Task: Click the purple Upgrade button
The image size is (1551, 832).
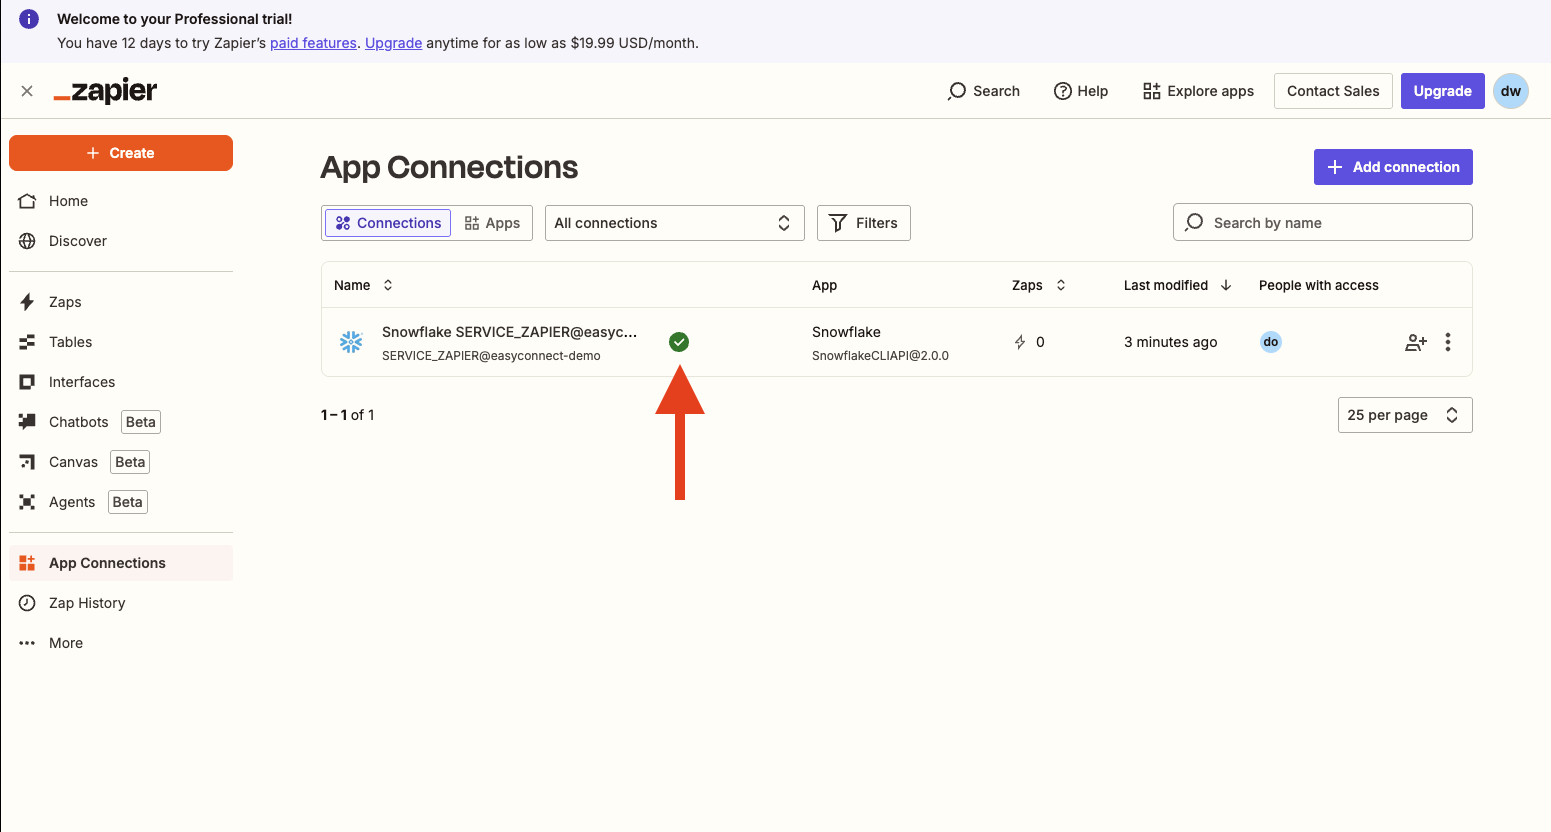Action: (x=1442, y=91)
